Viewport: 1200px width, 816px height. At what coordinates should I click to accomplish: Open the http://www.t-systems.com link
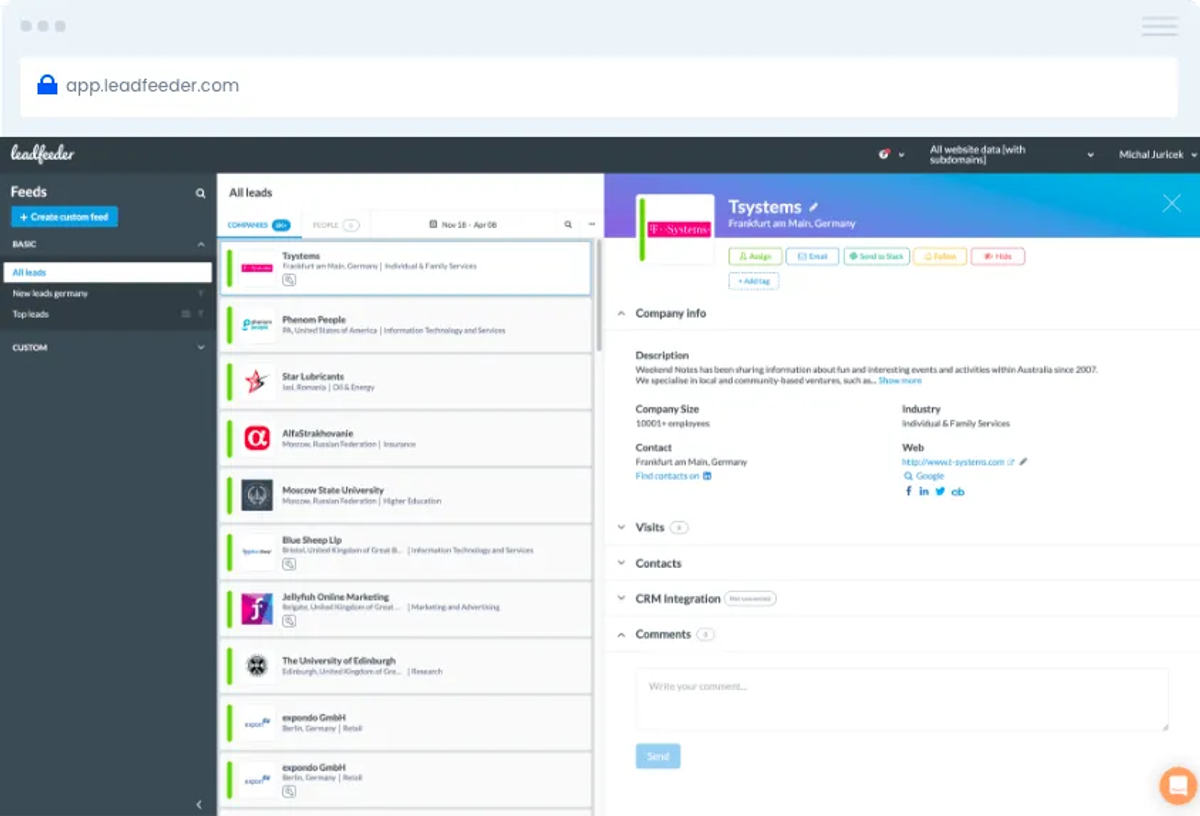click(953, 462)
